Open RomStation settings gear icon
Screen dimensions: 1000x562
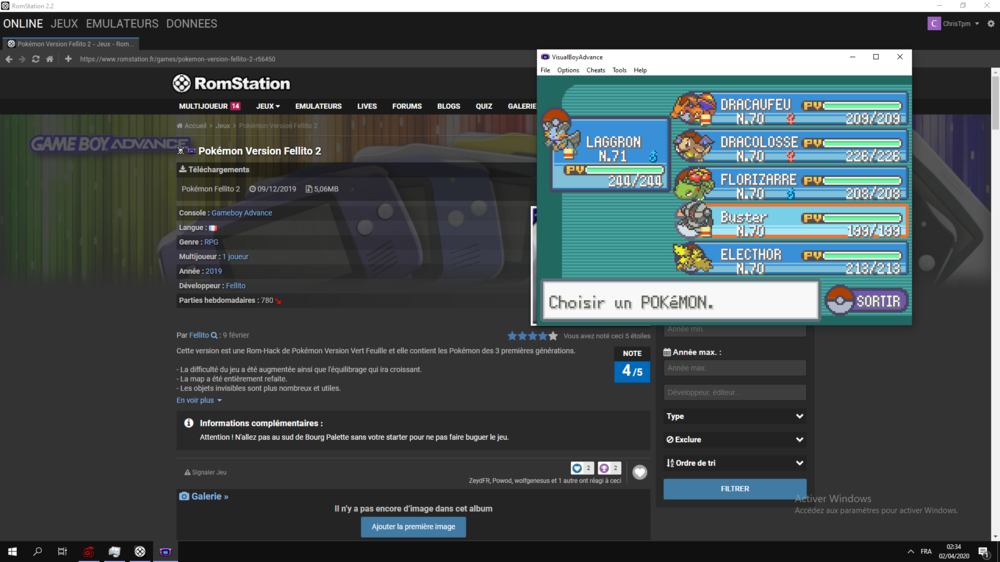pyautogui.click(x=991, y=24)
